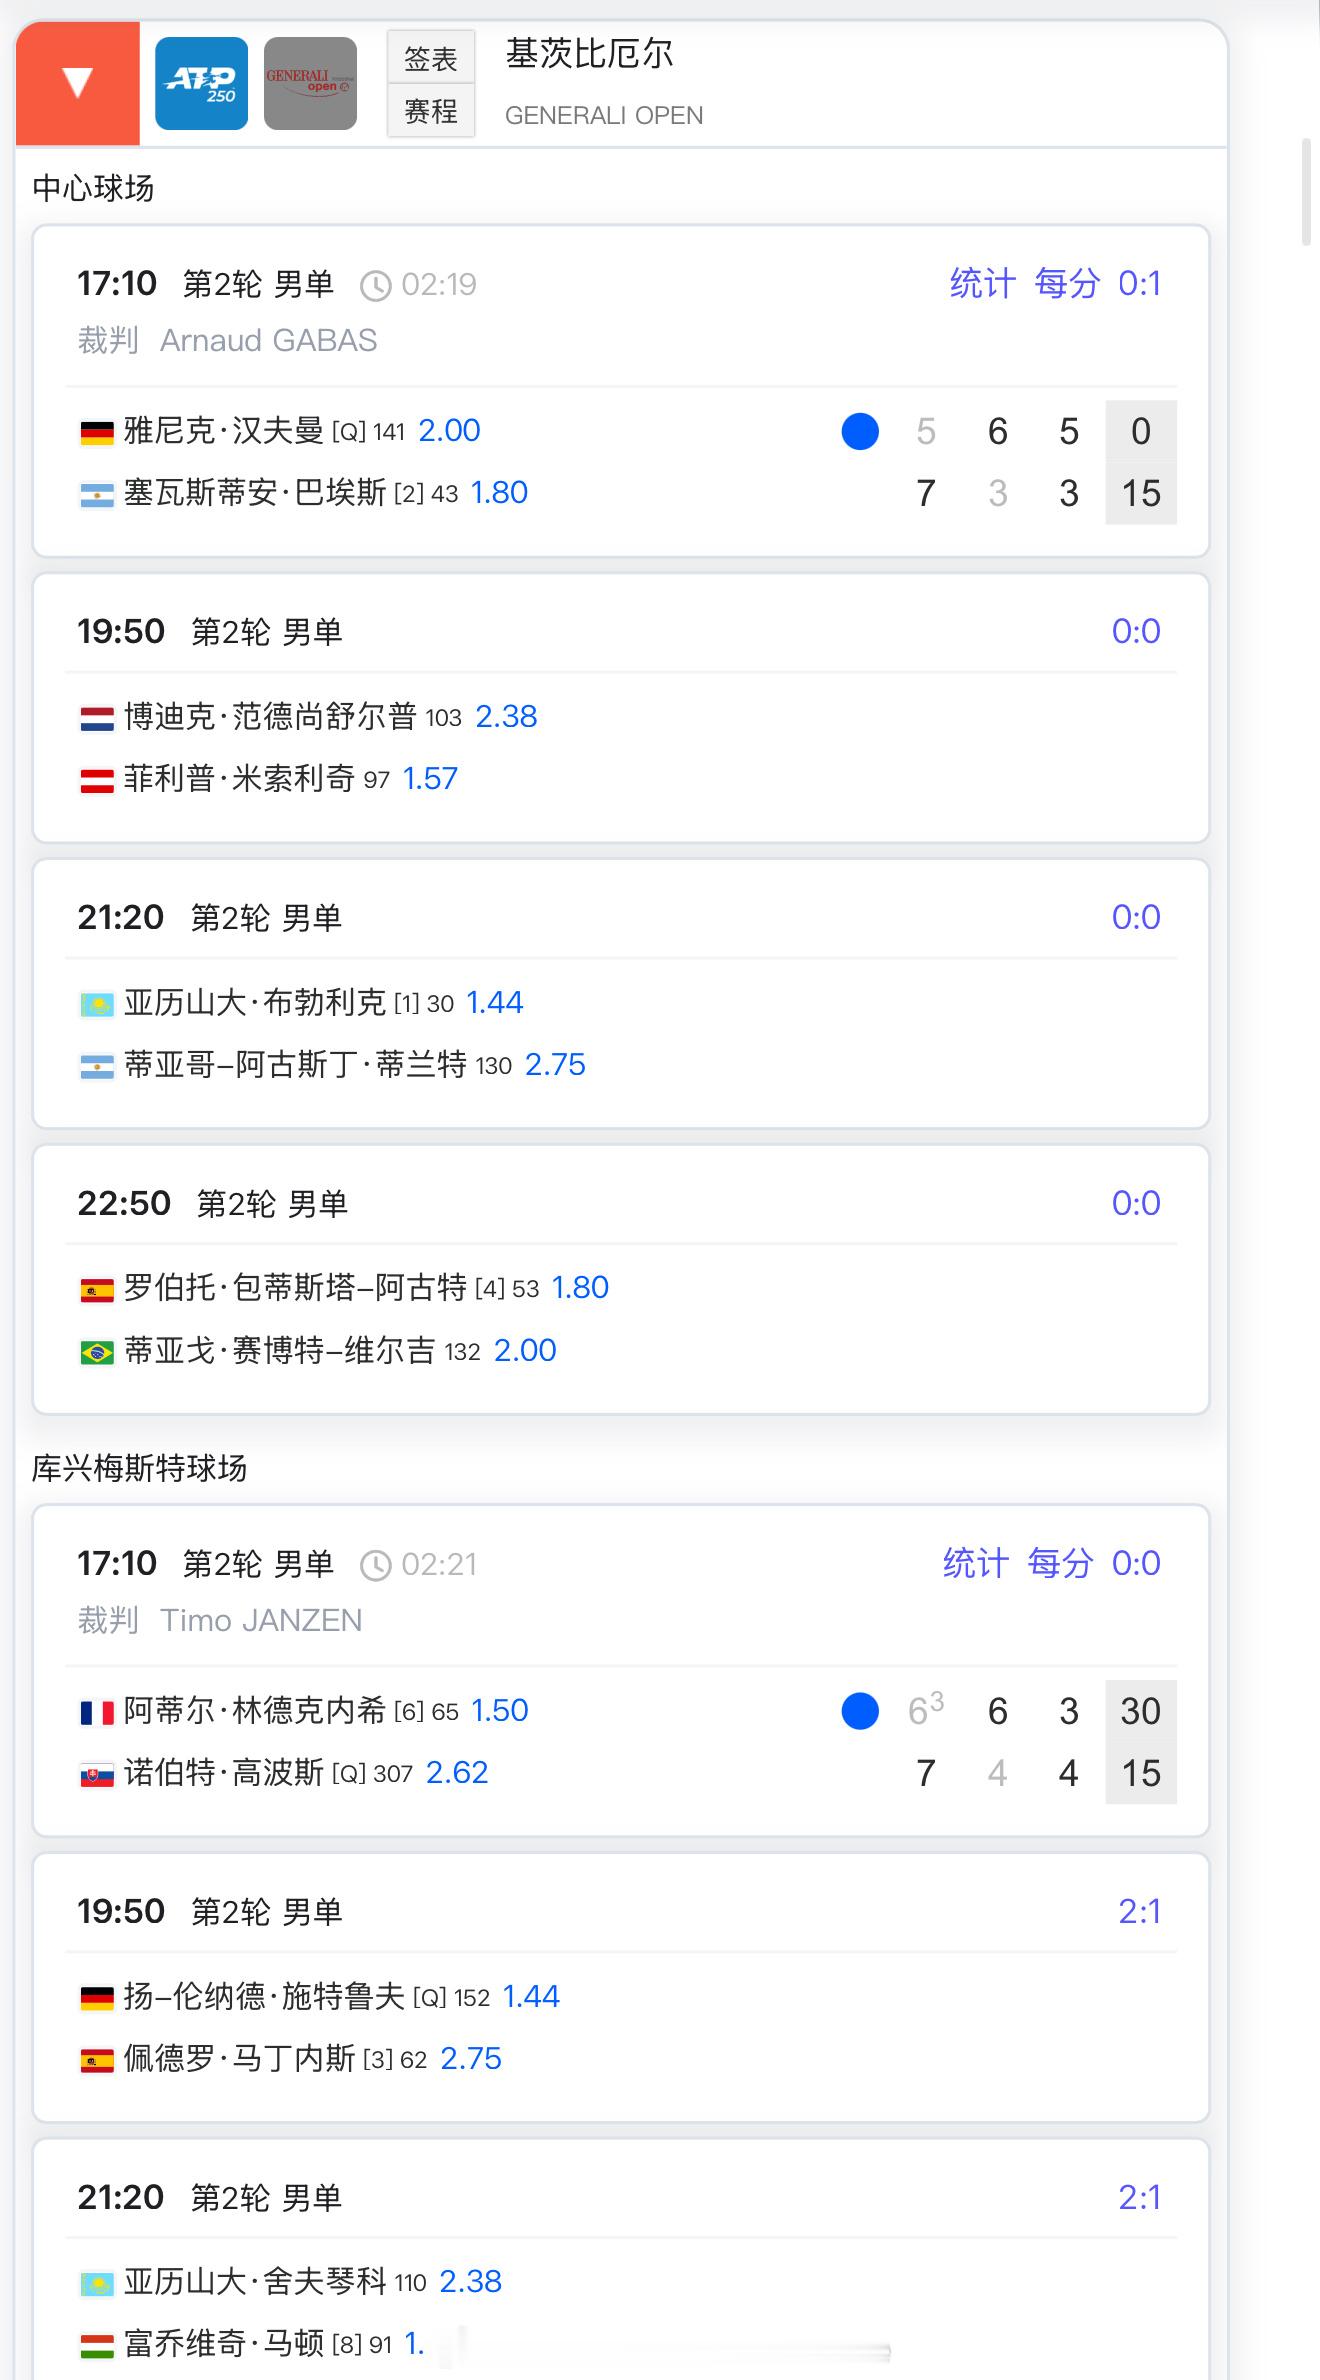1320x2380 pixels.
Task: Click player name 亚历山大·布勃利克
Action: [x=255, y=1003]
